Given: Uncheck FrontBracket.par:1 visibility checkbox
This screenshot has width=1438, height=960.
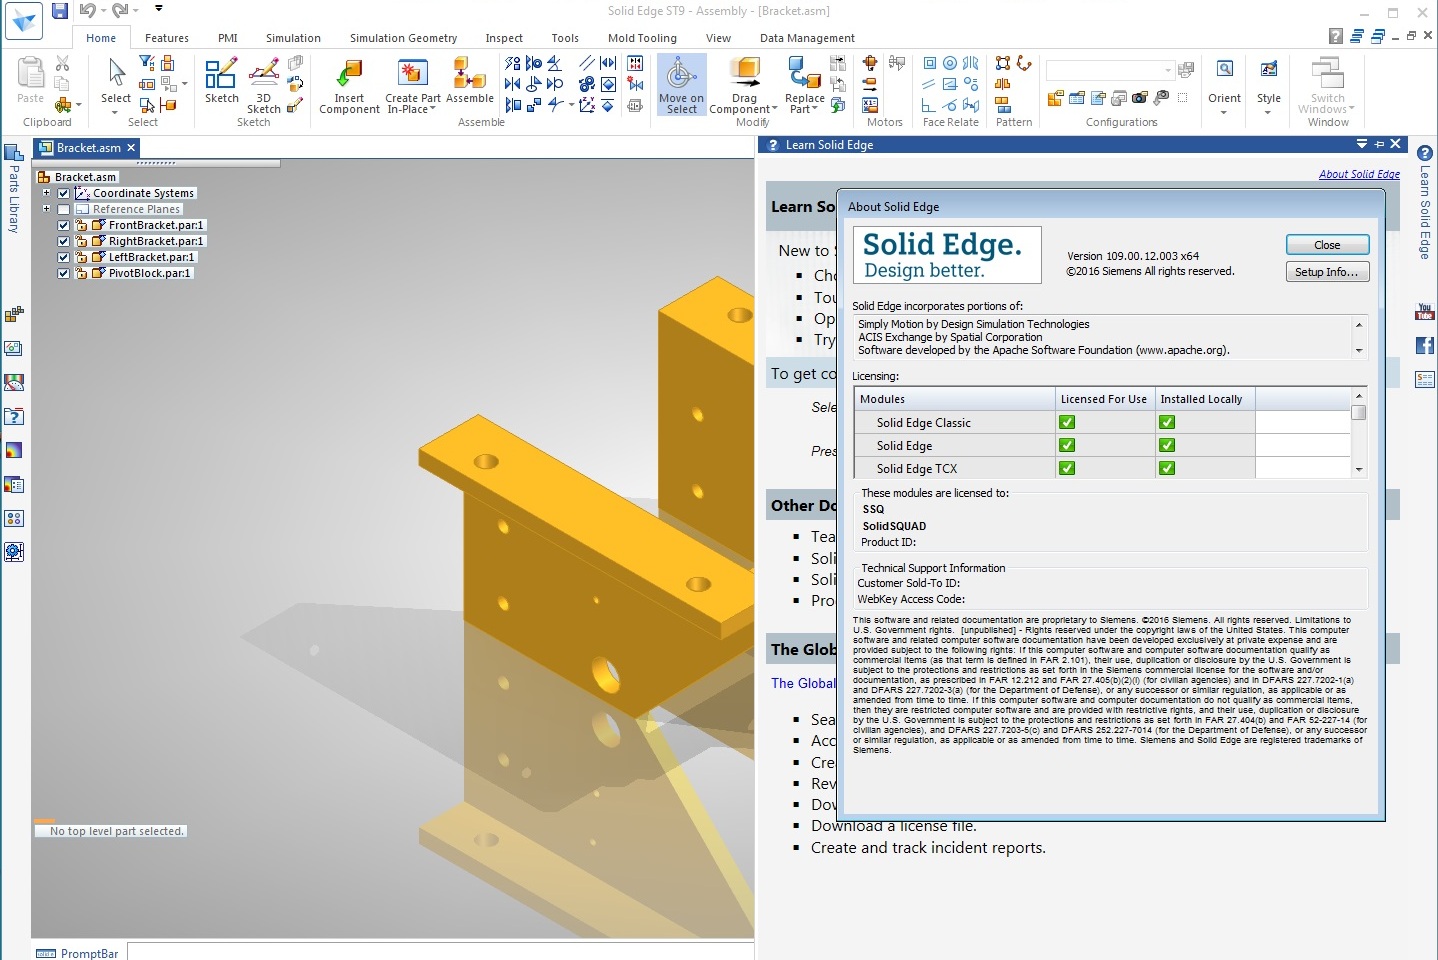Looking at the screenshot, I should pos(64,226).
